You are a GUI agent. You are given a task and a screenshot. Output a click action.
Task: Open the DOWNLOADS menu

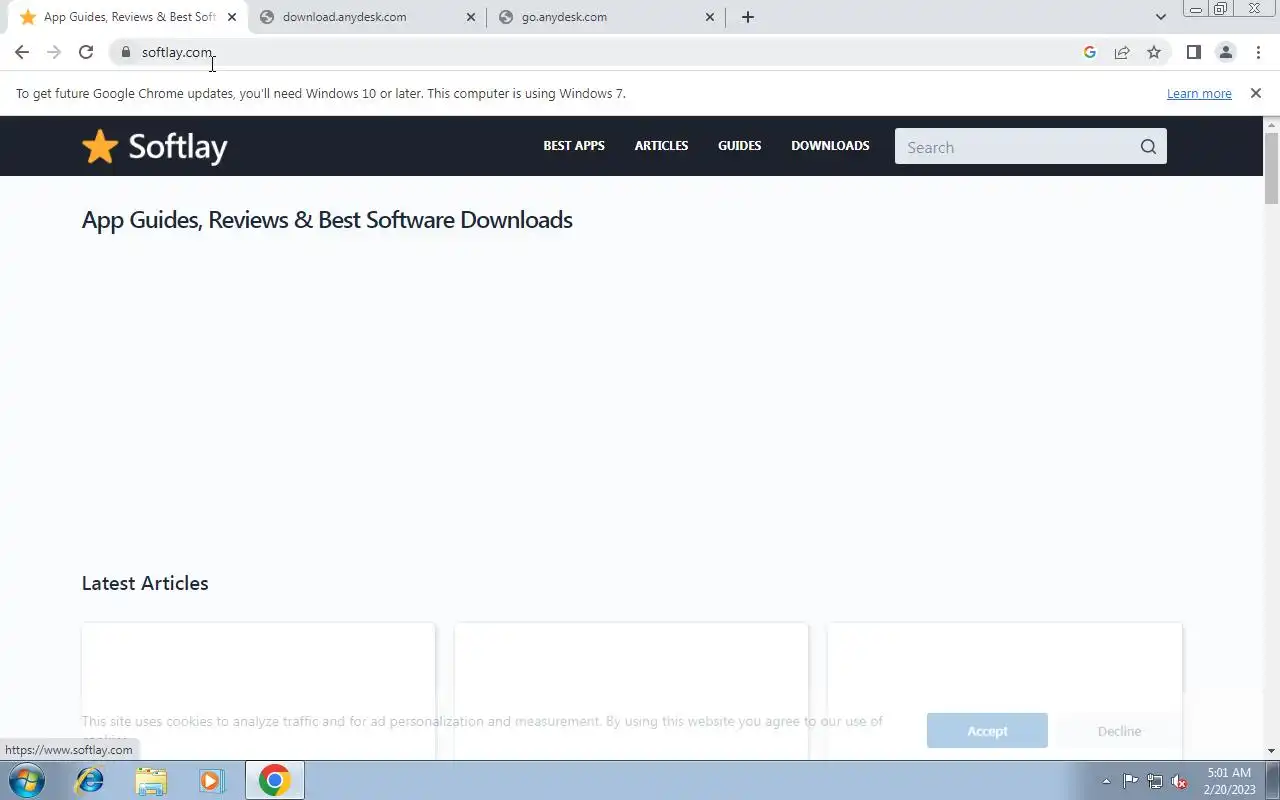pos(830,146)
